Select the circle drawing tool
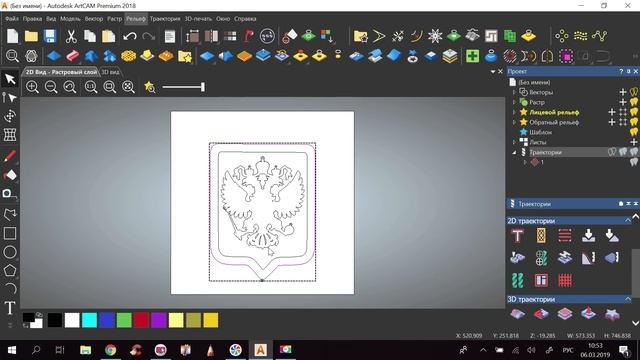The height and width of the screenshot is (360, 640). (x=10, y=252)
